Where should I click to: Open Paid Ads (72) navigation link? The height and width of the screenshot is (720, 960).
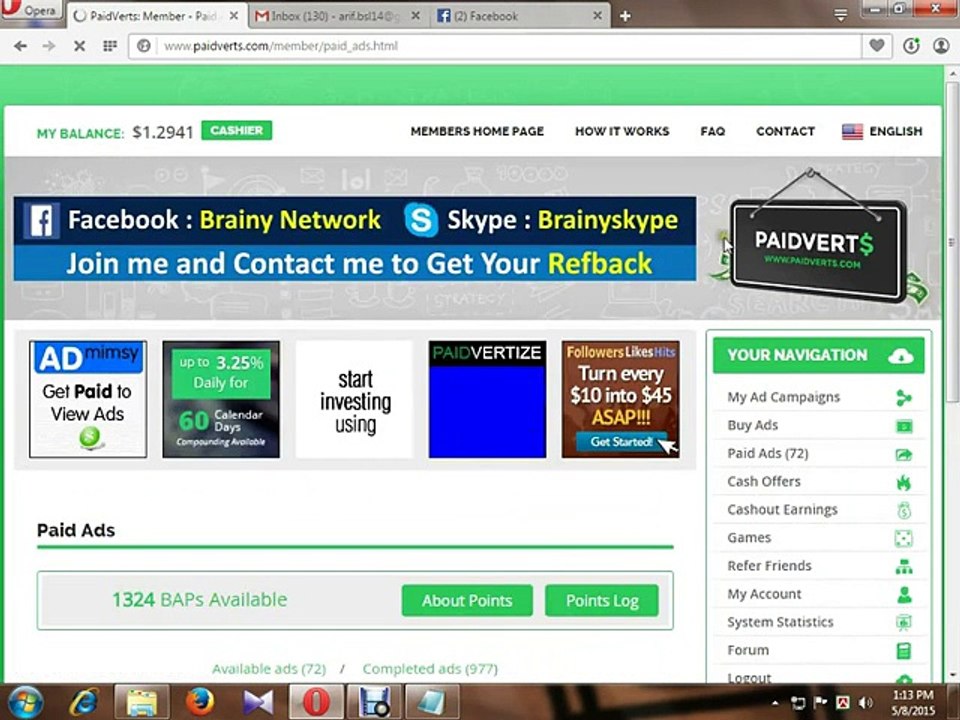click(768, 453)
